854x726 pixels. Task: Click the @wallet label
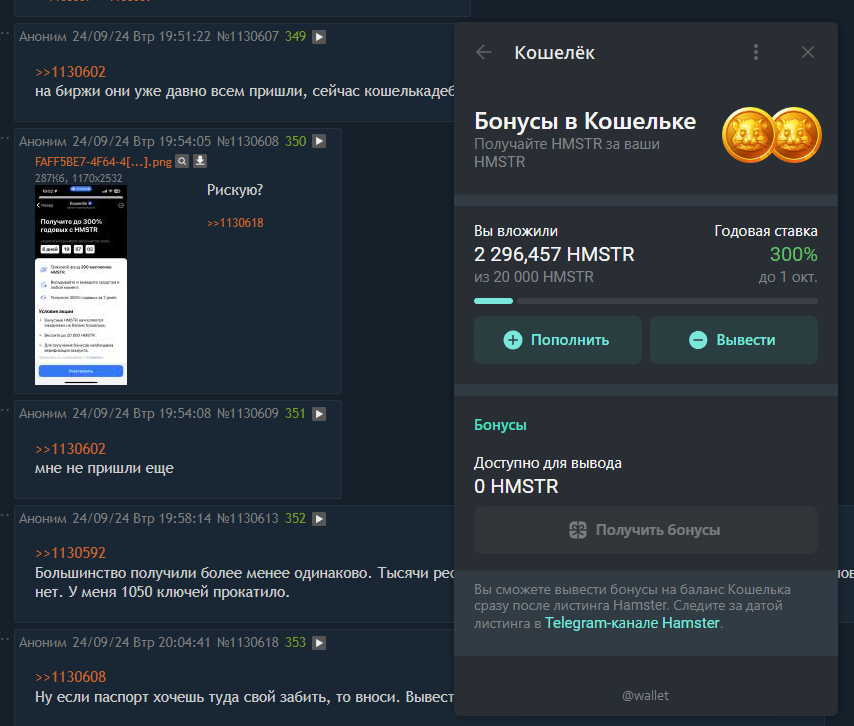point(645,696)
